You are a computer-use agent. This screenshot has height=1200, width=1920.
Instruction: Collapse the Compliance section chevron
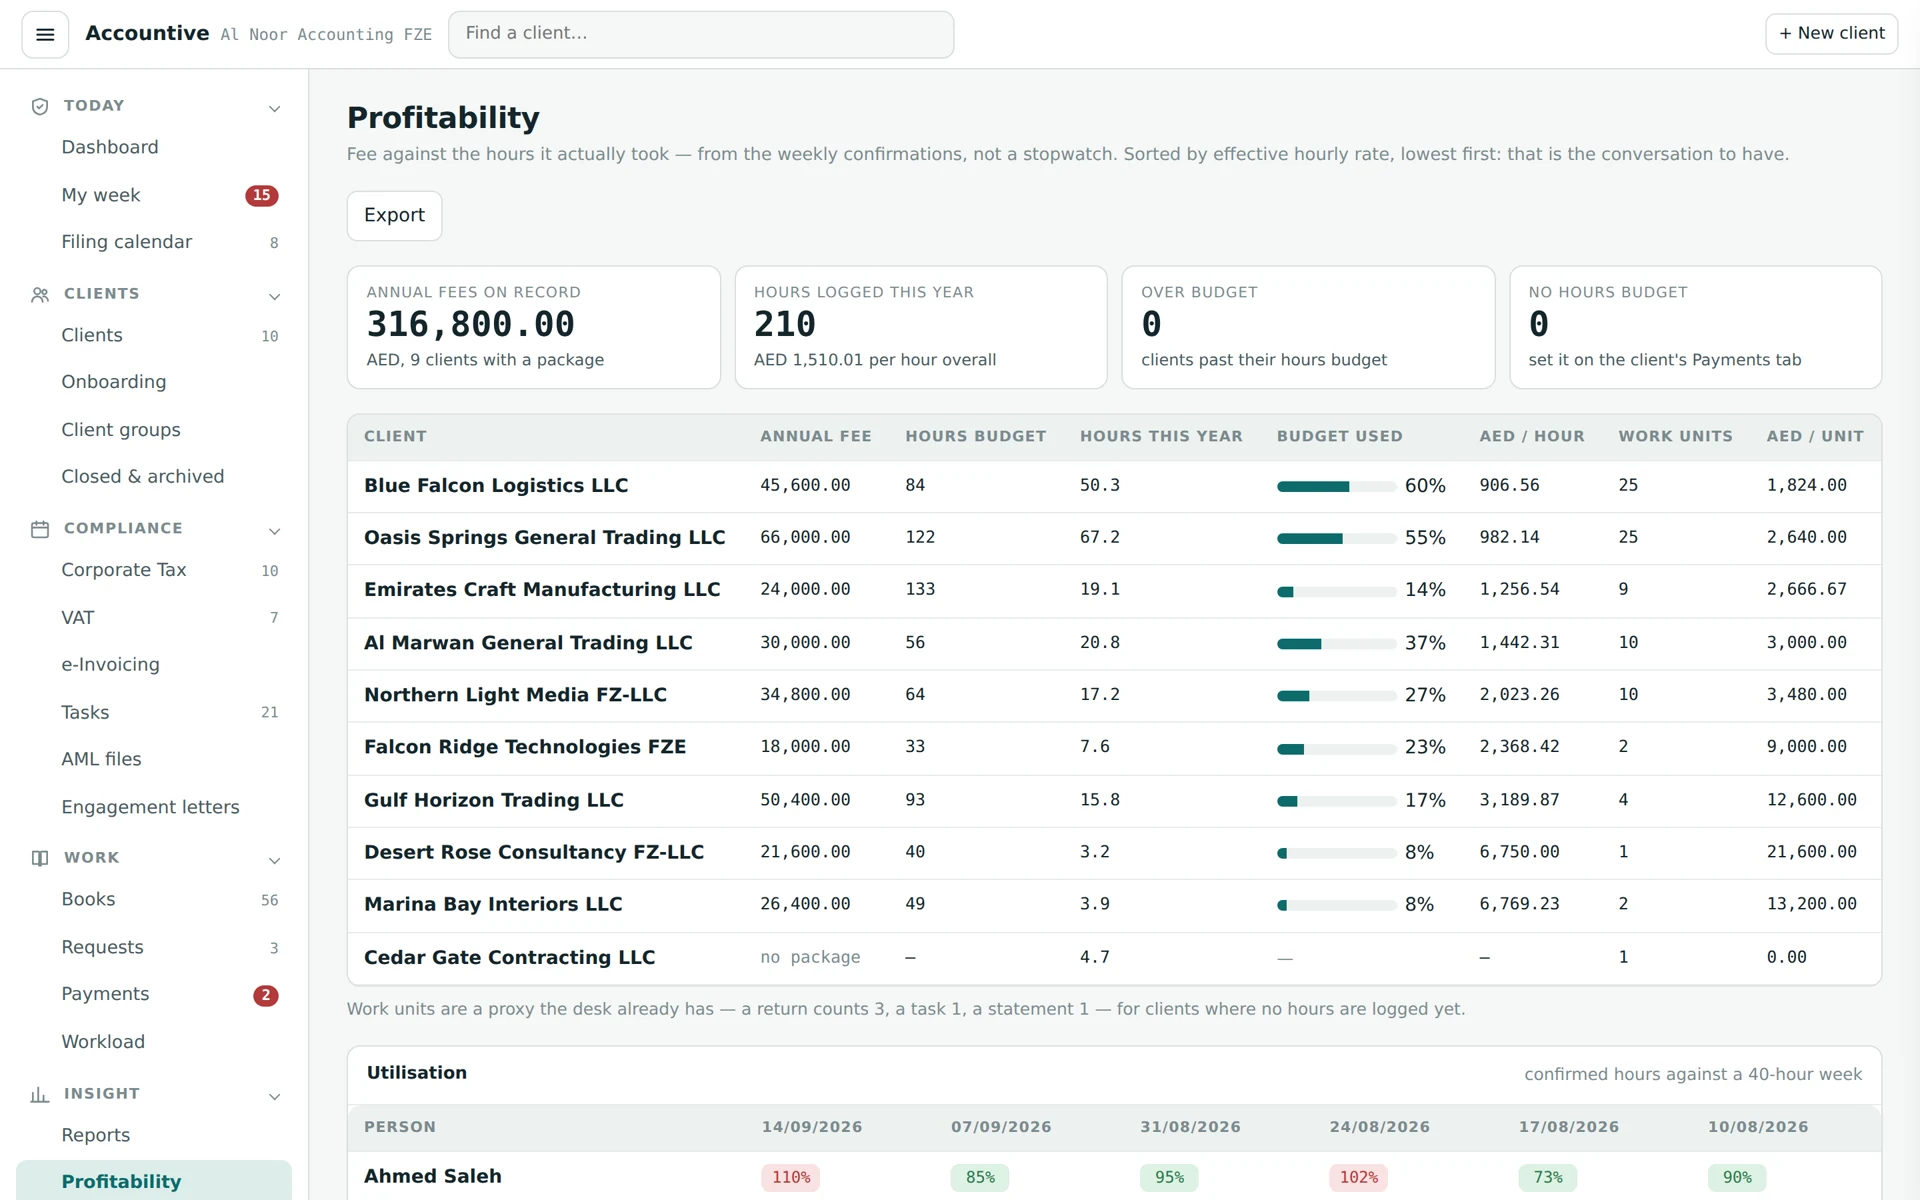[275, 531]
